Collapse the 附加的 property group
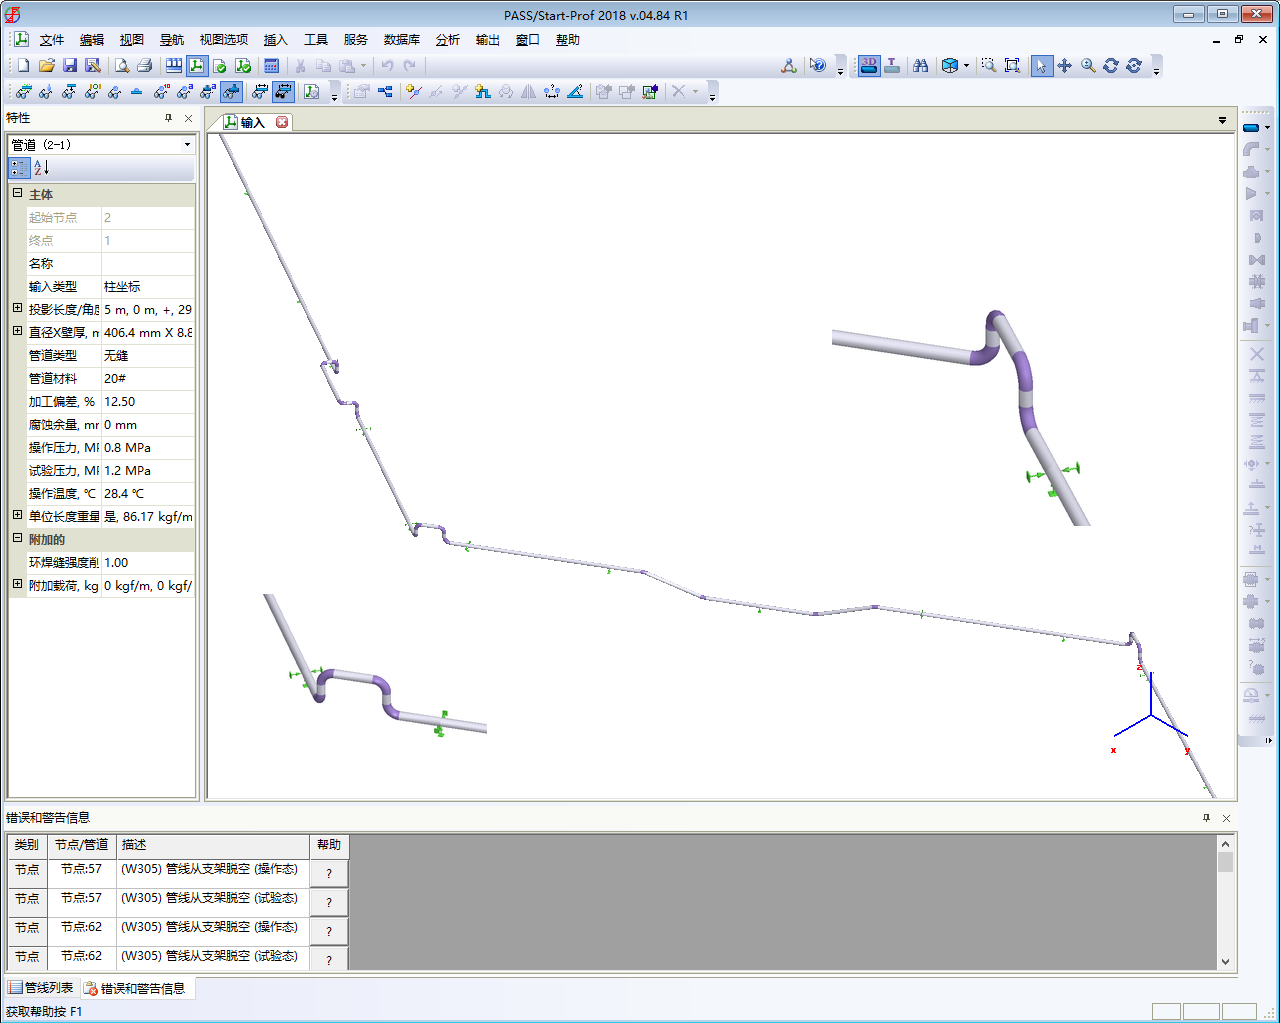 tap(17, 538)
